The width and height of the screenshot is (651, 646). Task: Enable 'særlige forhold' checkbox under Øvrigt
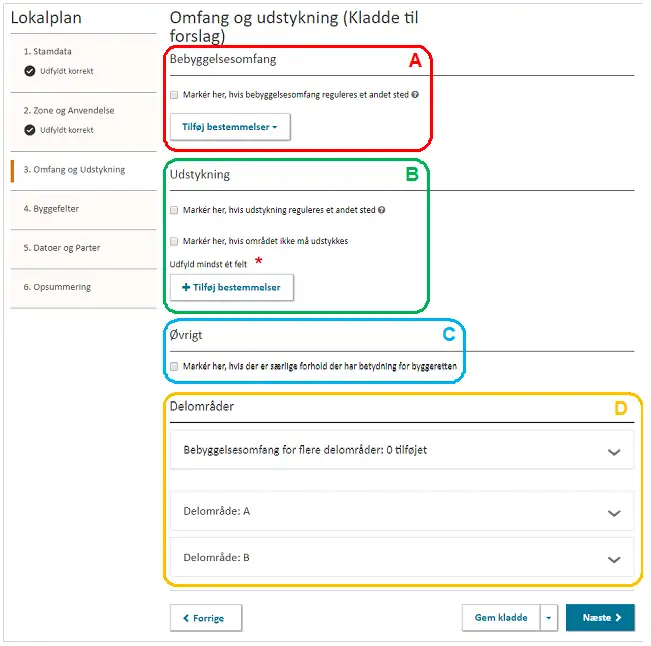pyautogui.click(x=175, y=367)
